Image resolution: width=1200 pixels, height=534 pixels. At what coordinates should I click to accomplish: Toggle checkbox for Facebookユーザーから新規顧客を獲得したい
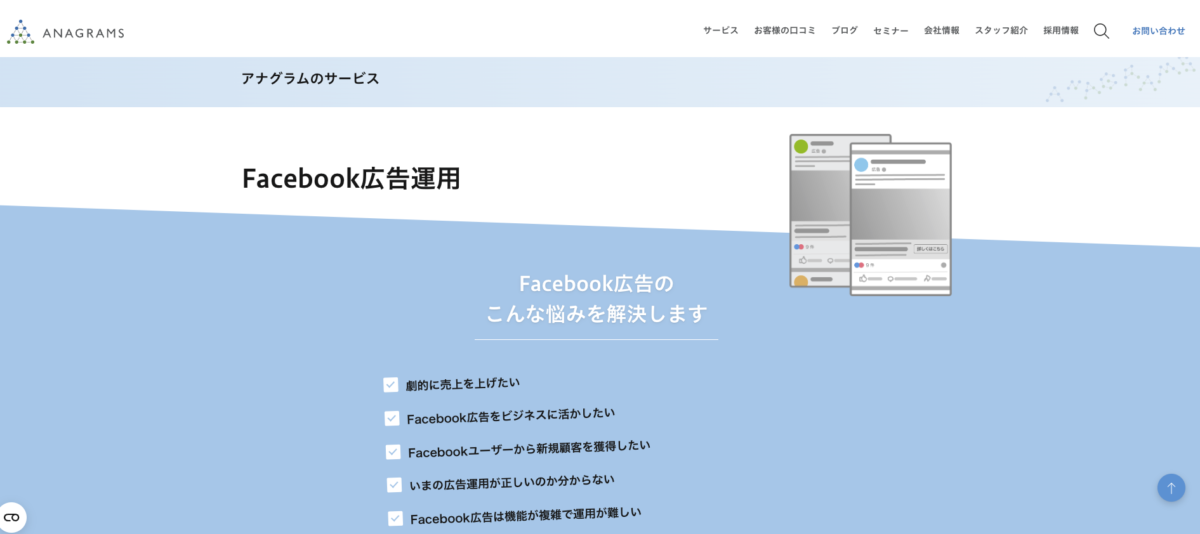393,452
